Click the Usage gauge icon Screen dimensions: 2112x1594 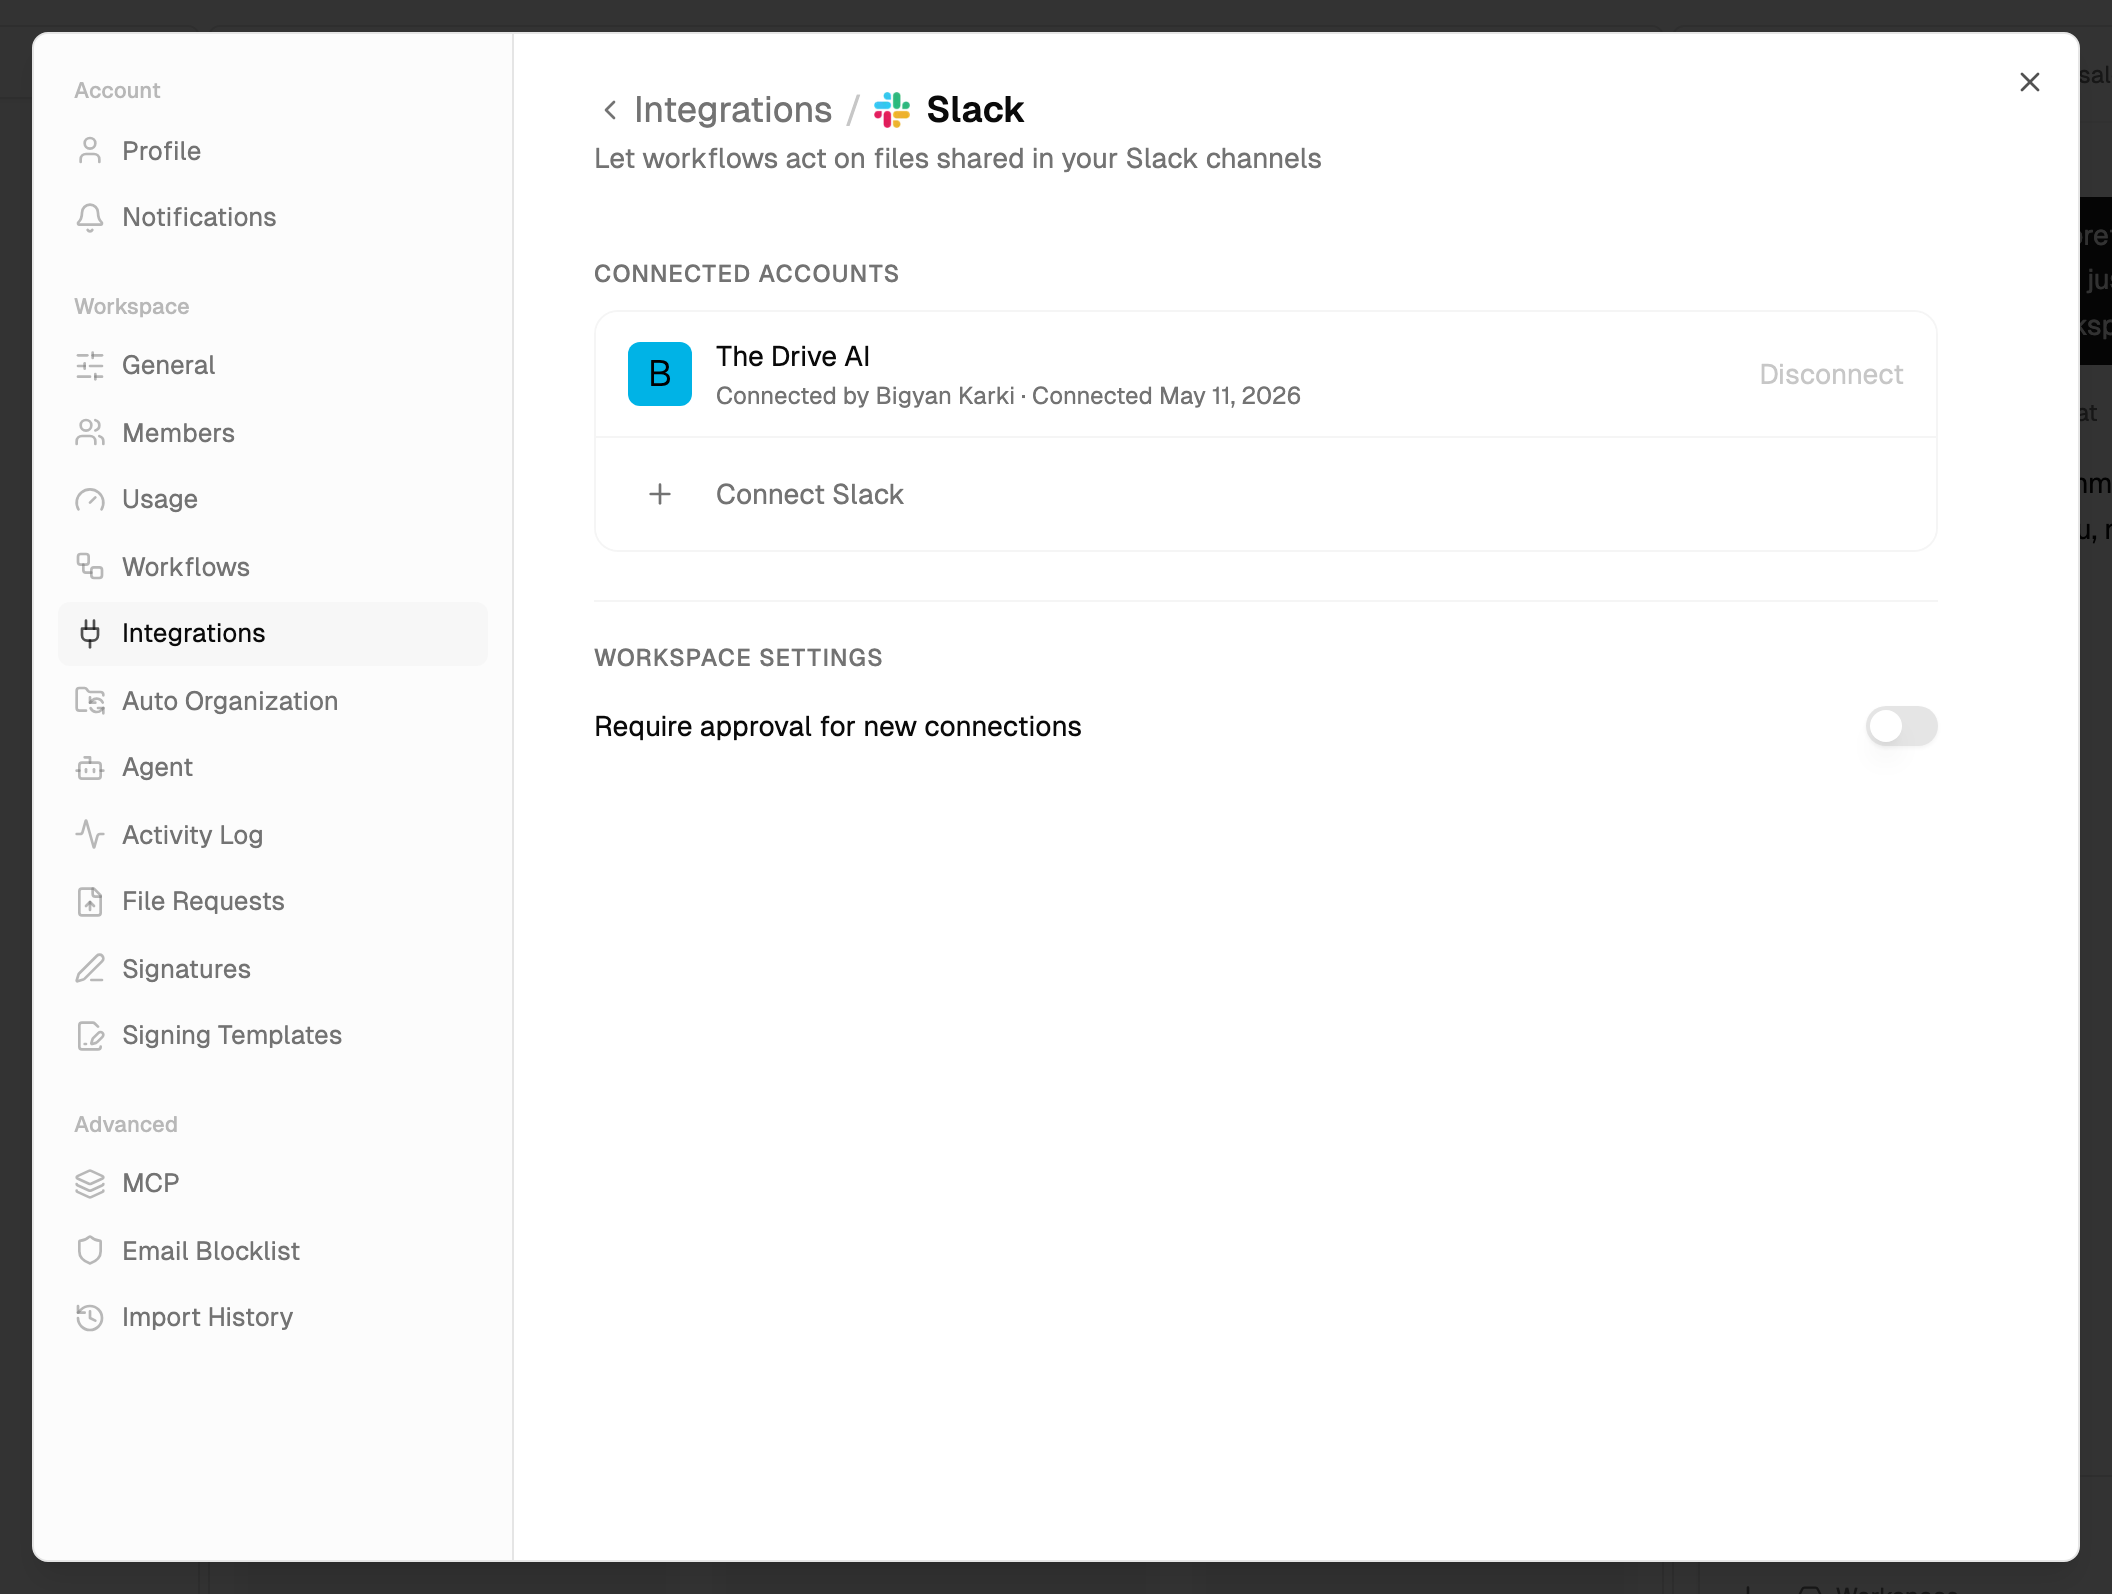point(90,499)
